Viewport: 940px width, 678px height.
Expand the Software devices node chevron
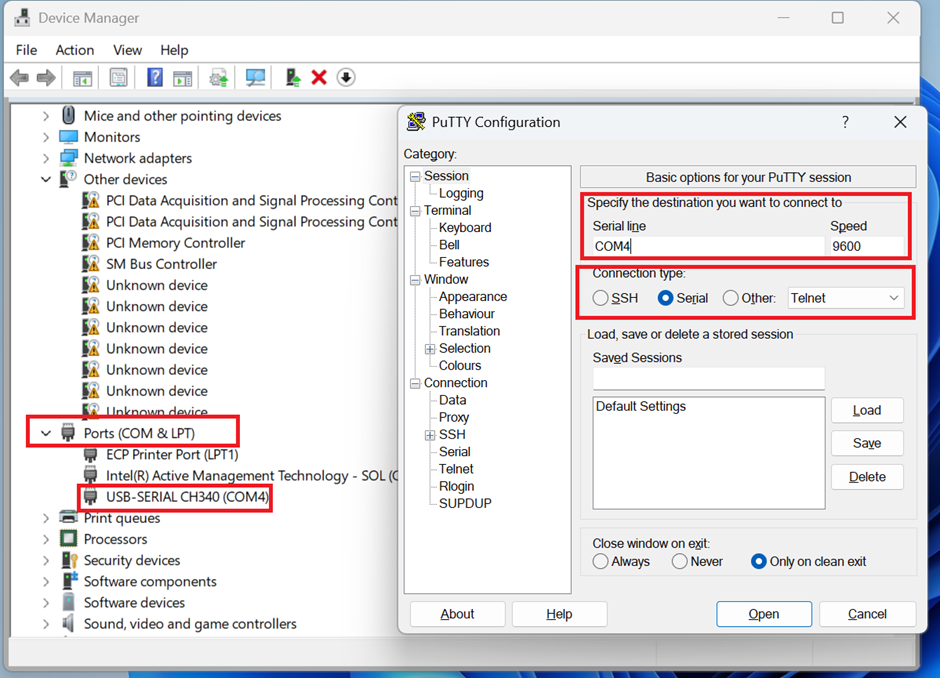46,602
